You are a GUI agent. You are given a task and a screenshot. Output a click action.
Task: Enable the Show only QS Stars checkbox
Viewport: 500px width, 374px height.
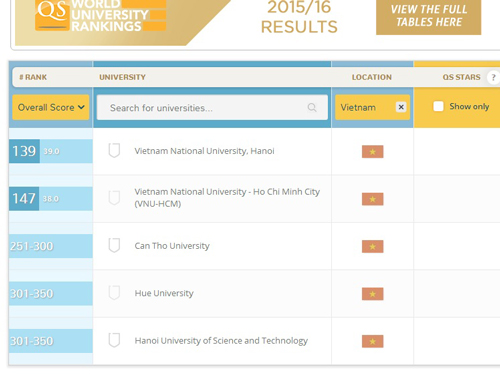pyautogui.click(x=438, y=107)
